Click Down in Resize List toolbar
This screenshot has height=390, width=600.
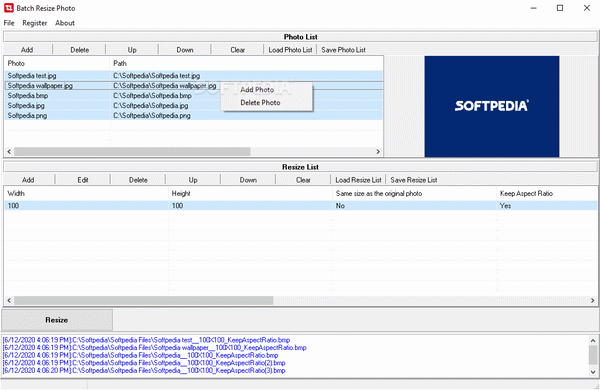[248, 180]
